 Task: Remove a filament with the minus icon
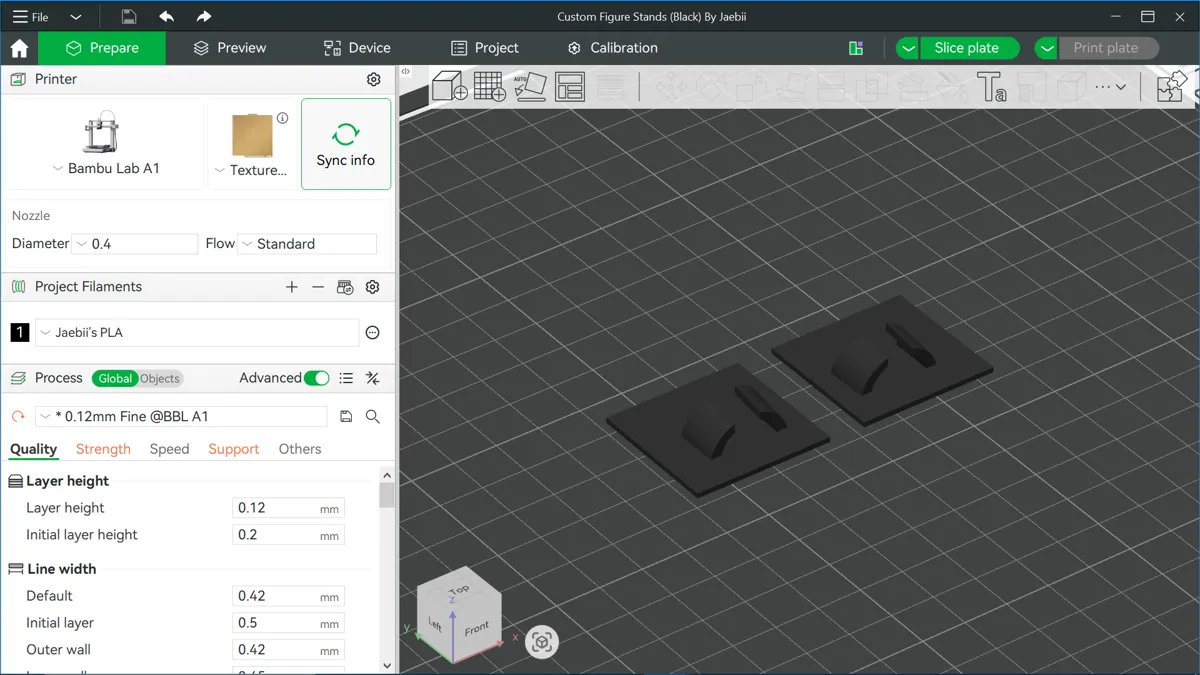[318, 287]
